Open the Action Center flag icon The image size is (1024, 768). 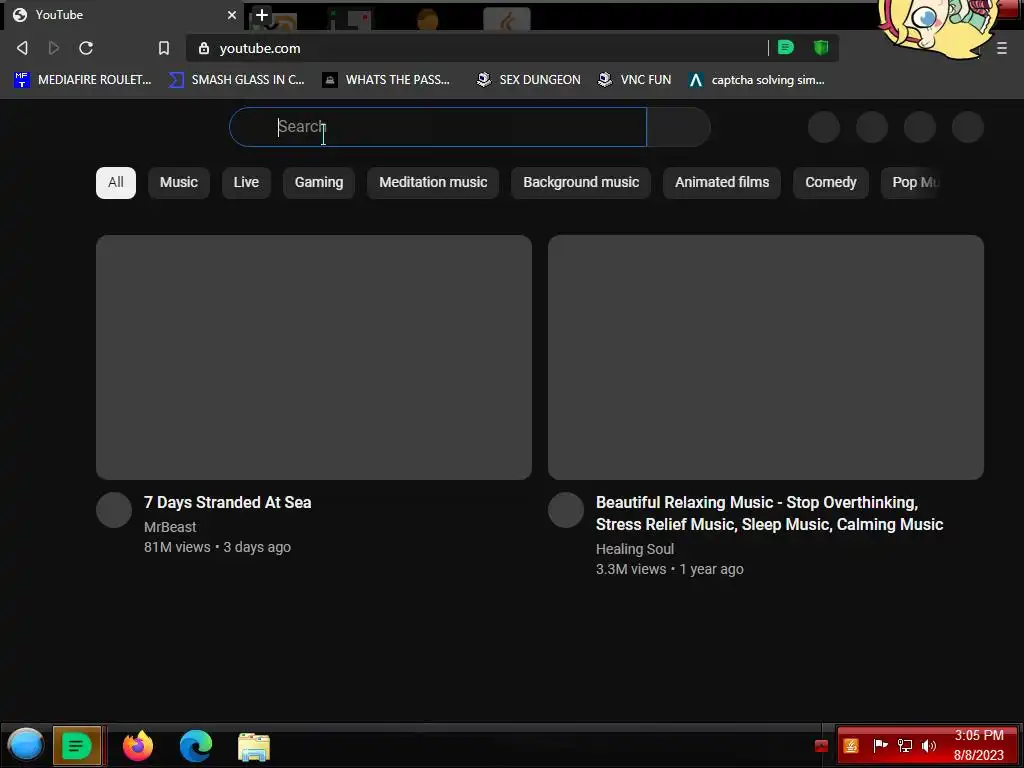880,745
